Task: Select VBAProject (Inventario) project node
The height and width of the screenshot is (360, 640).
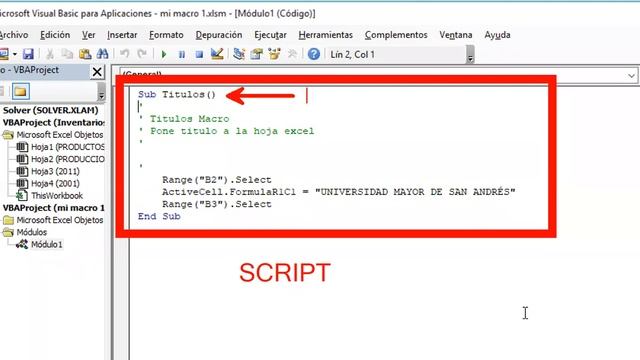Action: (x=53, y=122)
